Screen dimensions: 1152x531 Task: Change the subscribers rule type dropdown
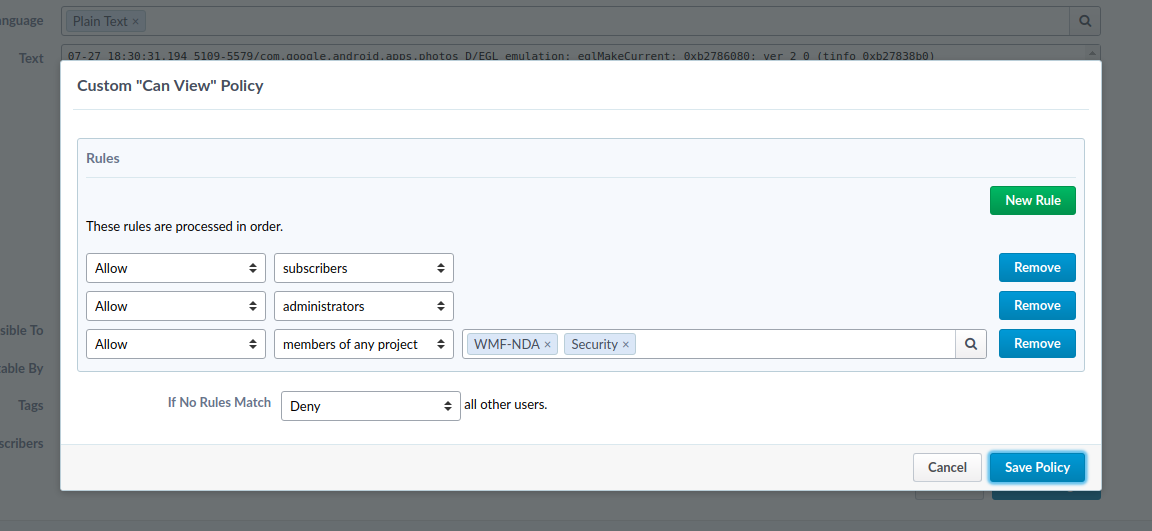[x=364, y=268]
